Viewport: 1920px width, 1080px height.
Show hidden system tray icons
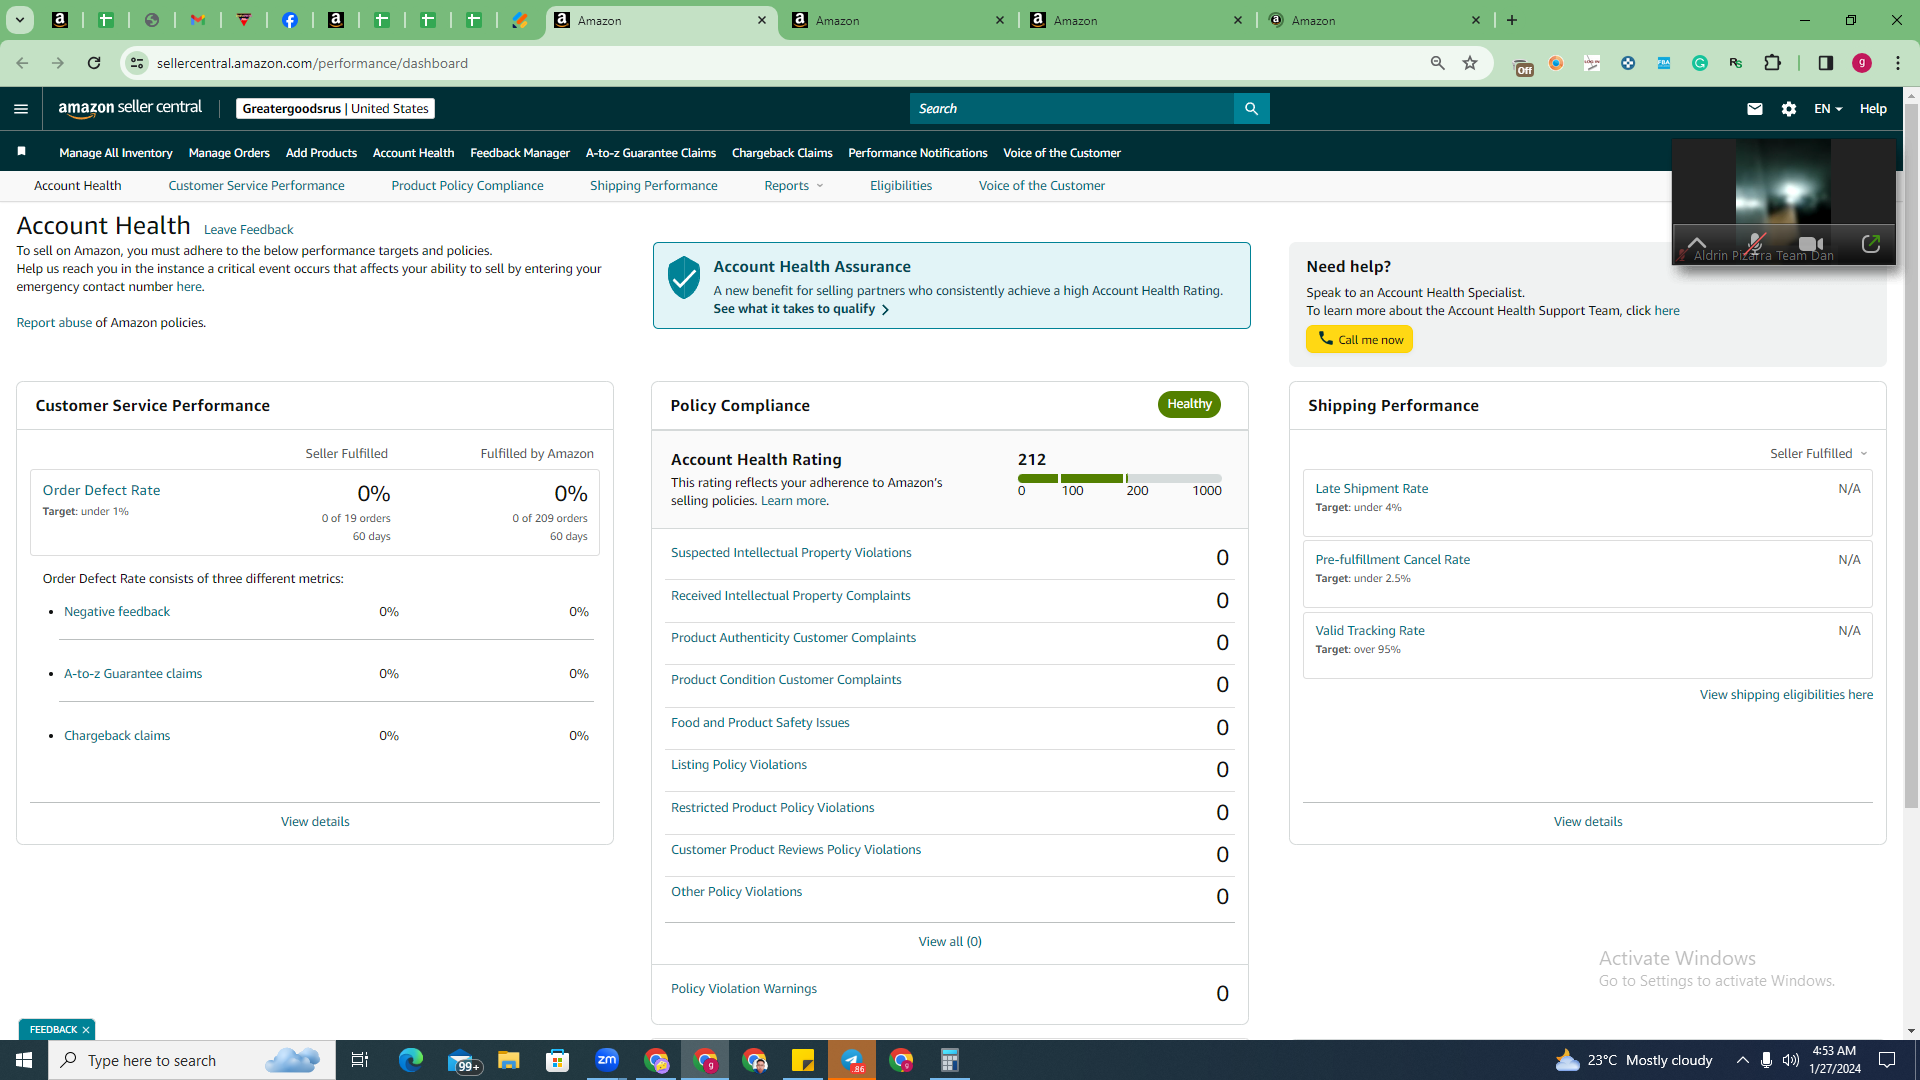(x=1742, y=1060)
